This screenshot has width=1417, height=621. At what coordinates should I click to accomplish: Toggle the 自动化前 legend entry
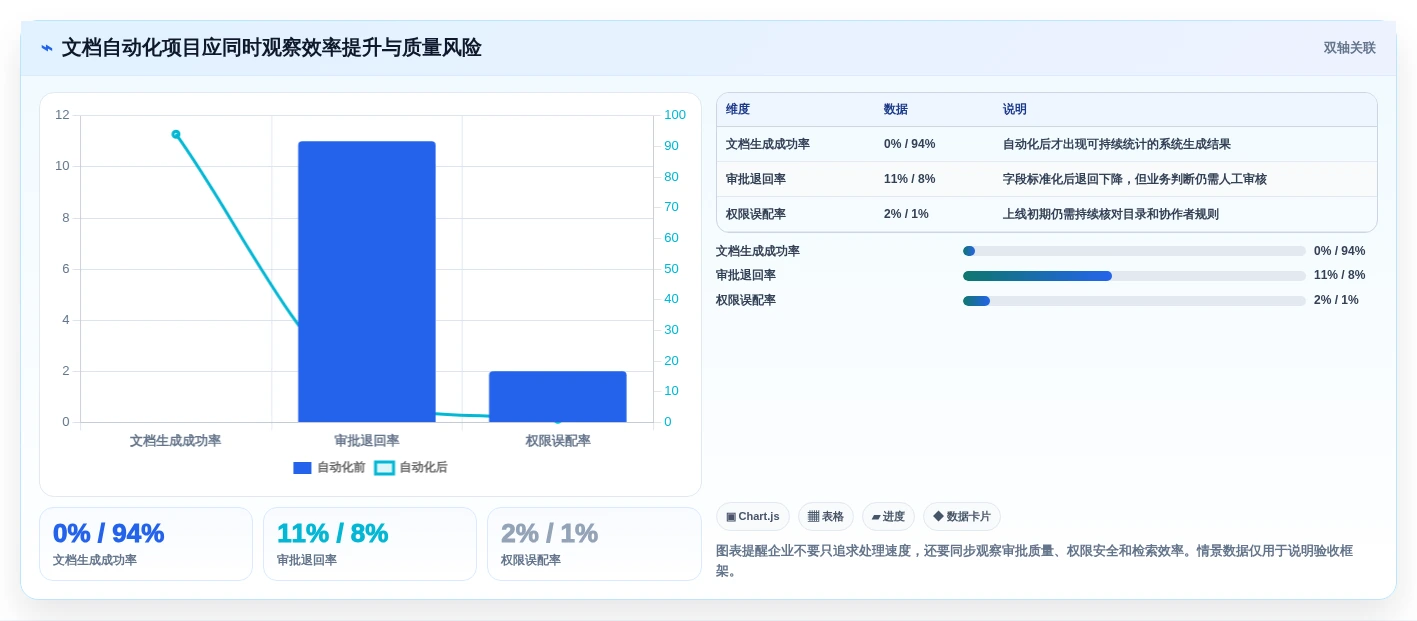coord(329,467)
